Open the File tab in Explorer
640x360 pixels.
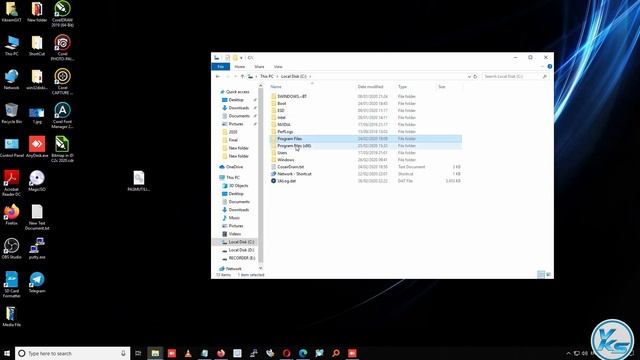[221, 67]
